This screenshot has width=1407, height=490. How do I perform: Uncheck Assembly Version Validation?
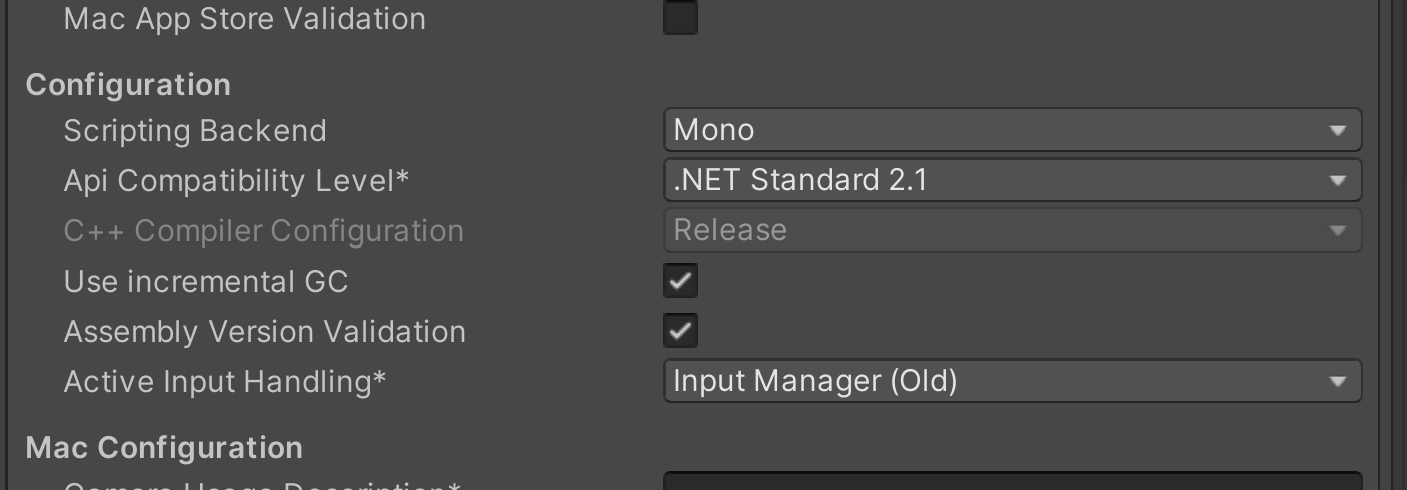[x=680, y=331]
